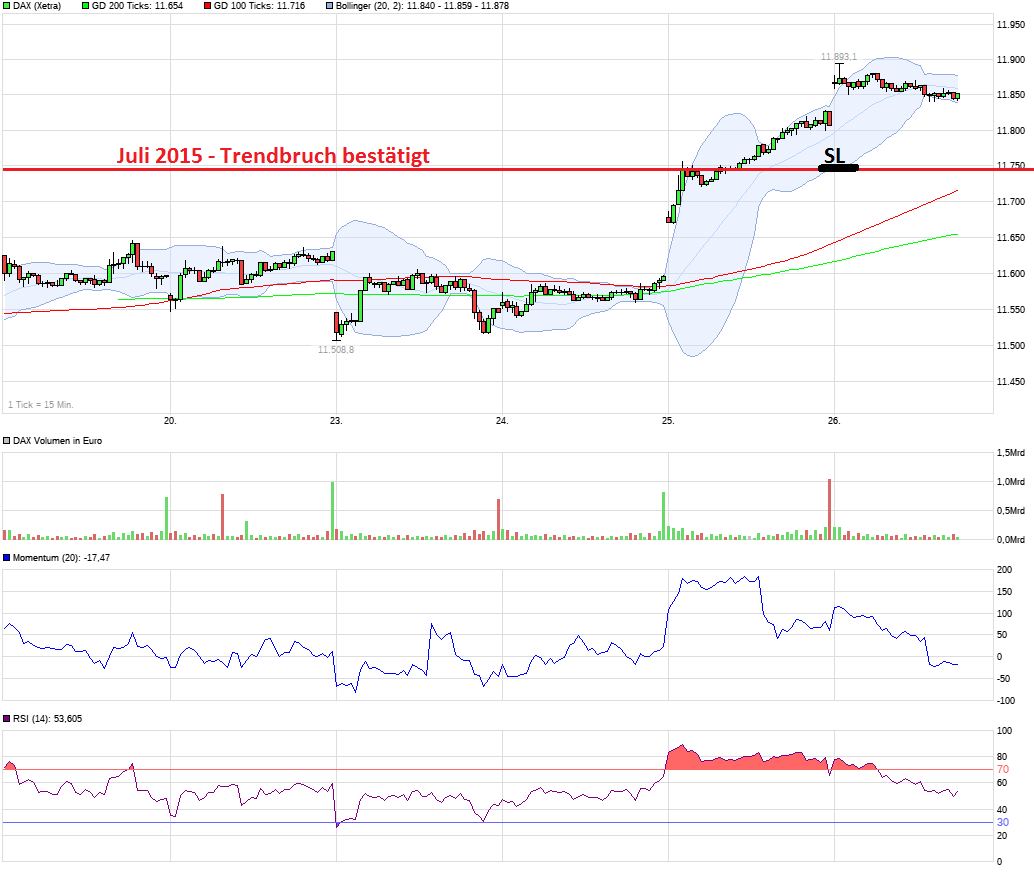Click the date label 23. on the axis

[336, 421]
